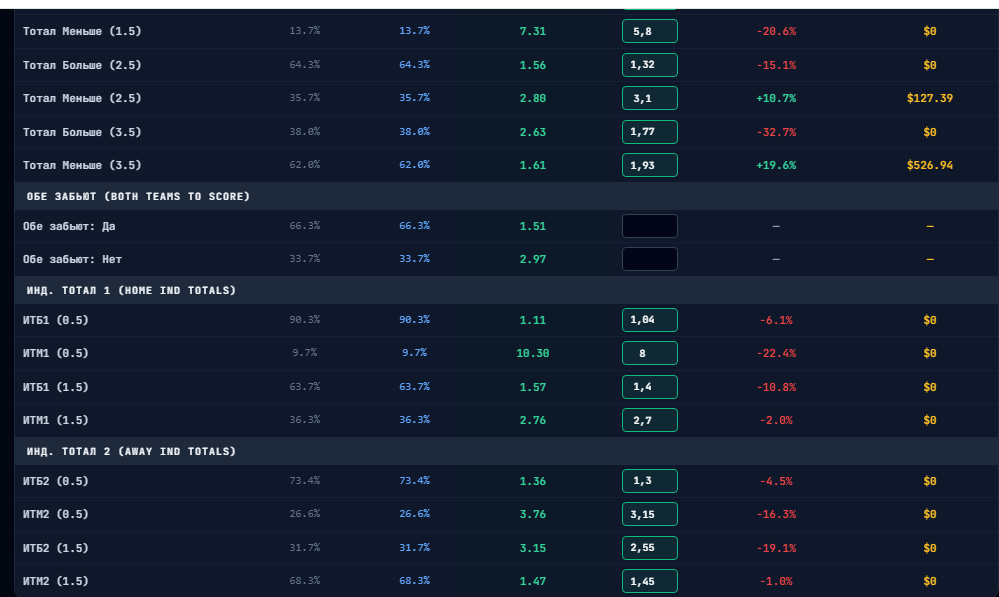The height and width of the screenshot is (597, 999).
Task: Click the -22.4% edge value
Action: tap(776, 353)
